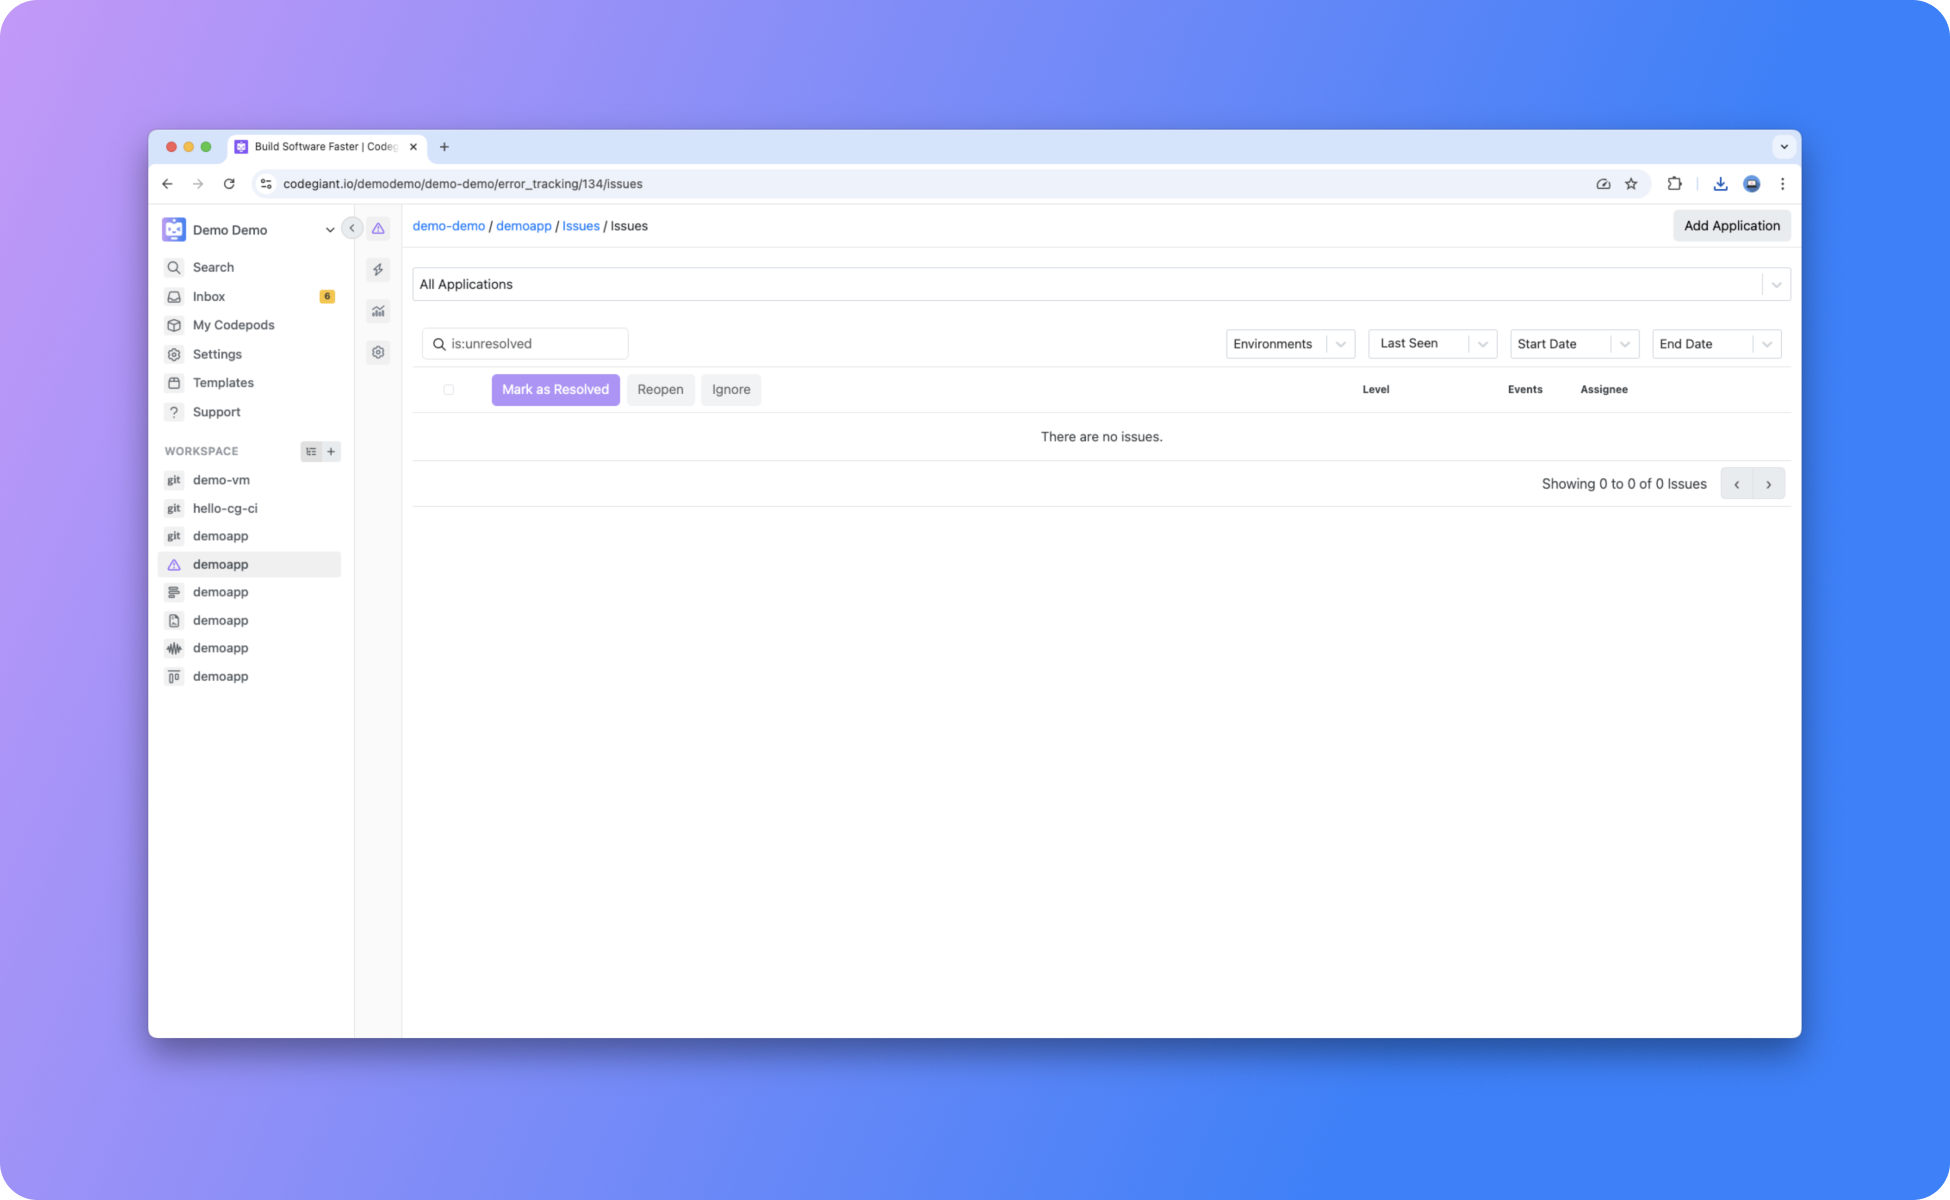Select the waveform demoapp workspace item

(x=221, y=647)
